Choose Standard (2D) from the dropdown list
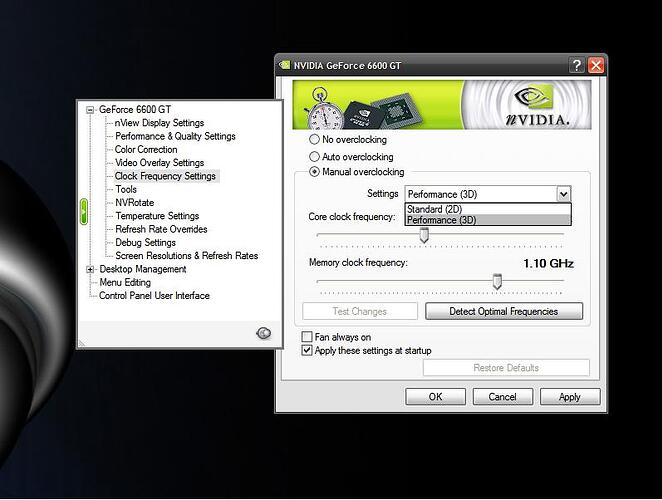This screenshot has height=500, width=662. [x=488, y=209]
